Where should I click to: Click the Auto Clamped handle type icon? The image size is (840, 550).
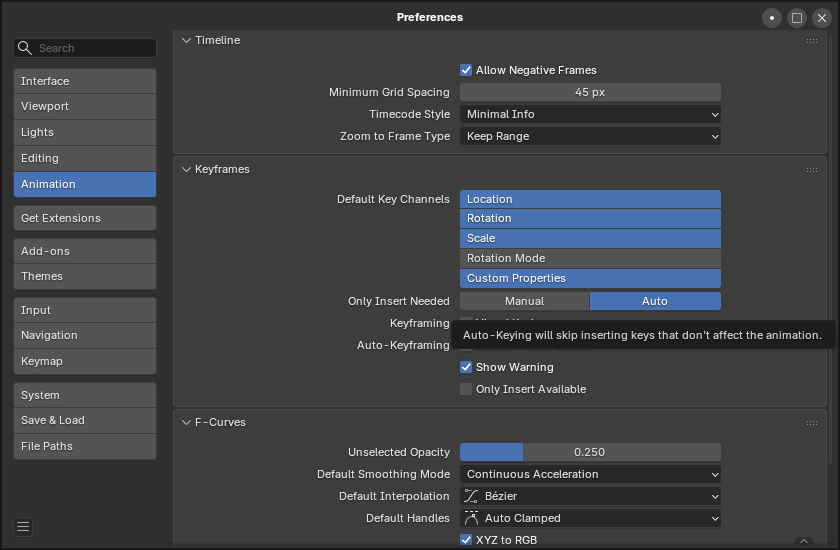[472, 518]
